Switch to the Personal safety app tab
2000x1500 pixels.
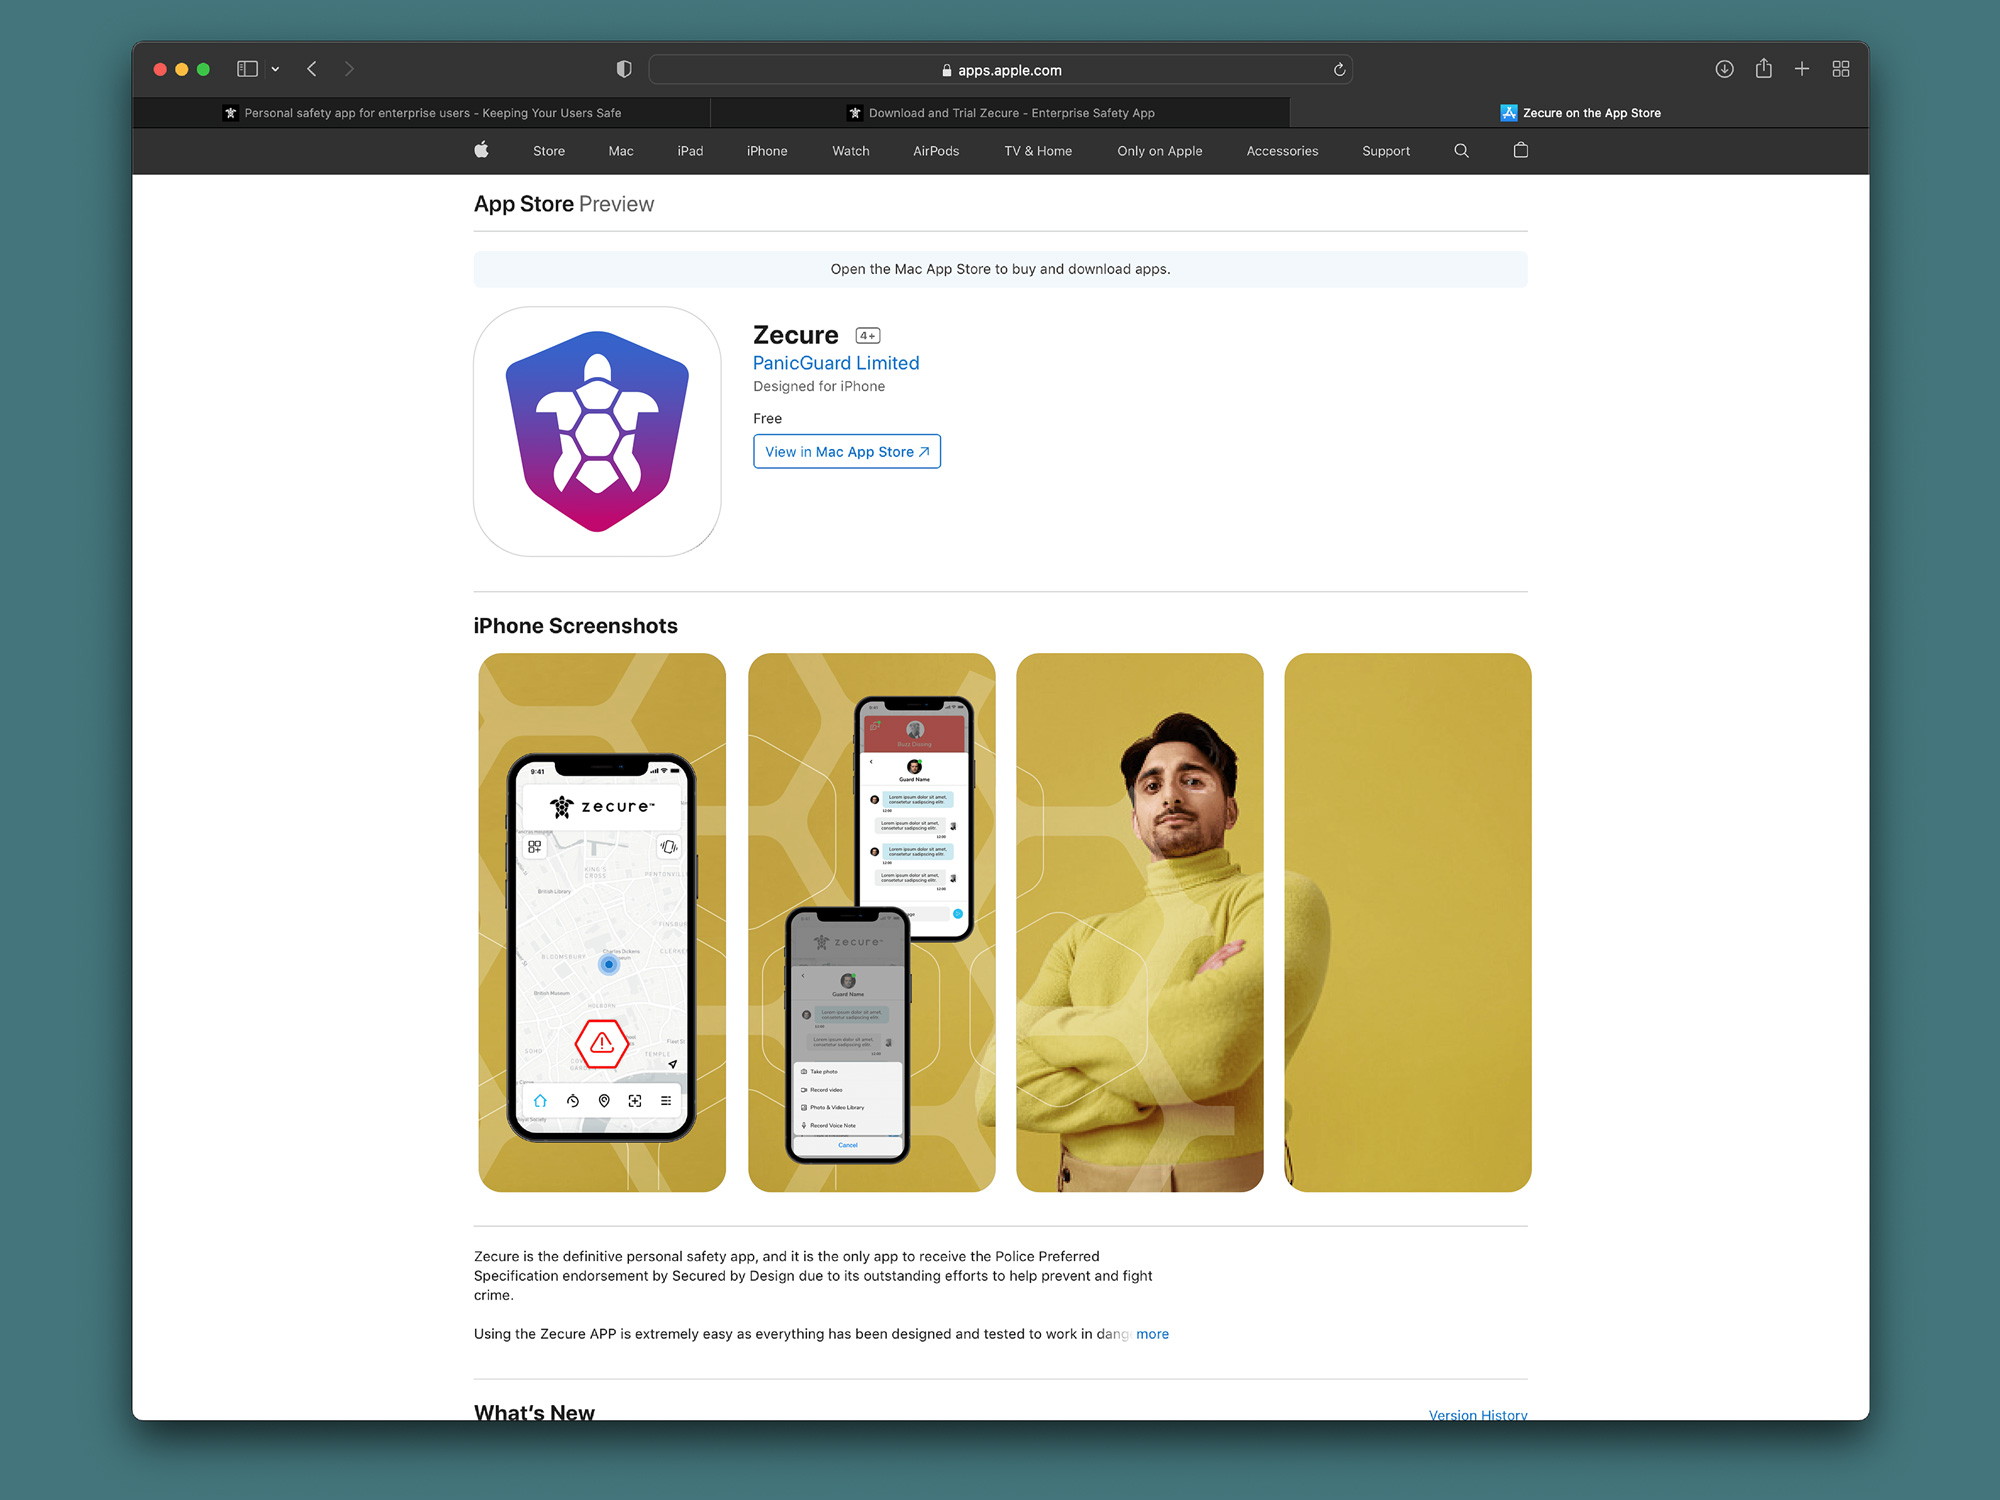[421, 113]
